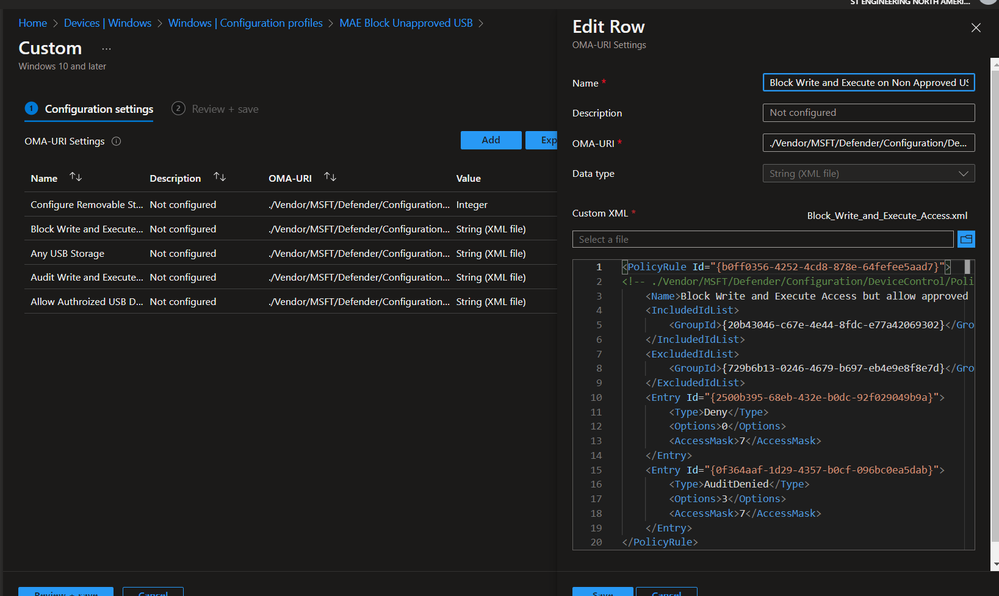This screenshot has height=596, width=999.
Task: Select the Any USB Storage row
Action: 291,253
